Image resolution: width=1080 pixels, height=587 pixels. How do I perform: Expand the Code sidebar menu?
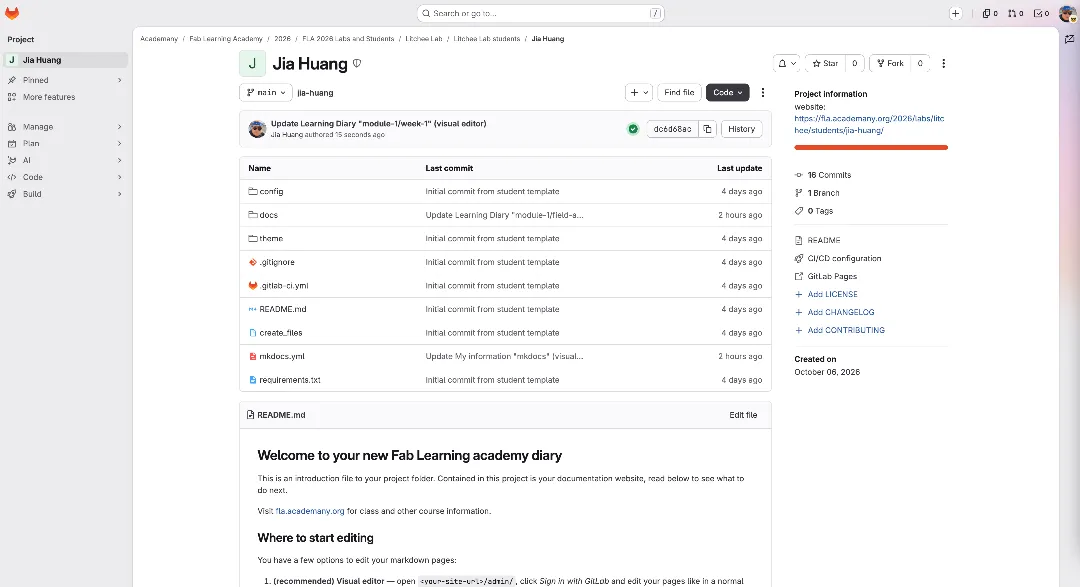pyautogui.click(x=65, y=177)
